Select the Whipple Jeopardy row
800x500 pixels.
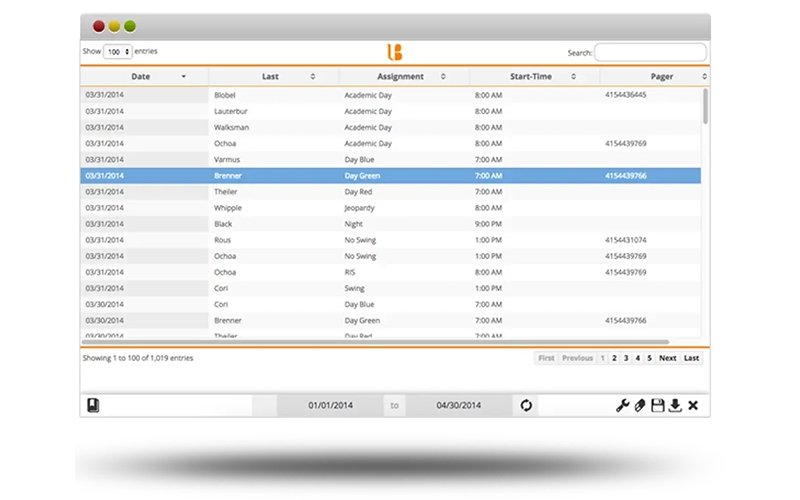click(390, 208)
